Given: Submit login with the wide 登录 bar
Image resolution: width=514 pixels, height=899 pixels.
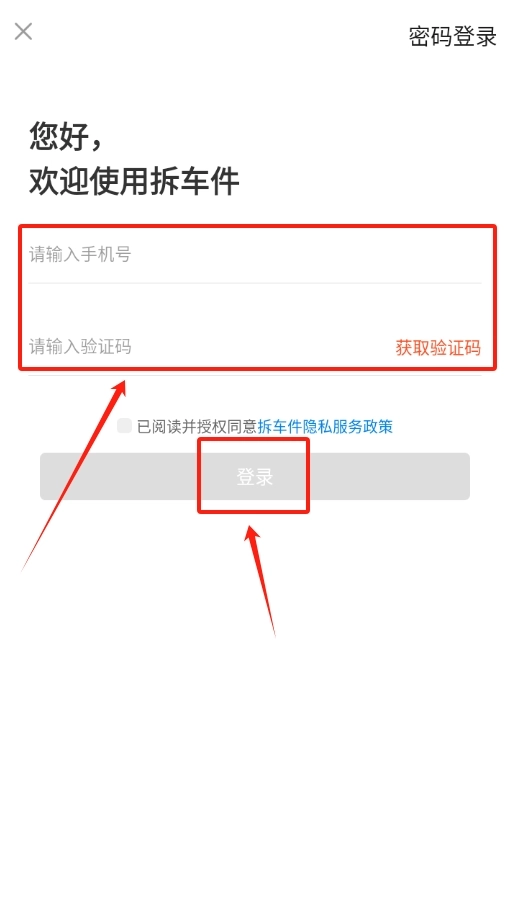Looking at the screenshot, I should point(255,476).
